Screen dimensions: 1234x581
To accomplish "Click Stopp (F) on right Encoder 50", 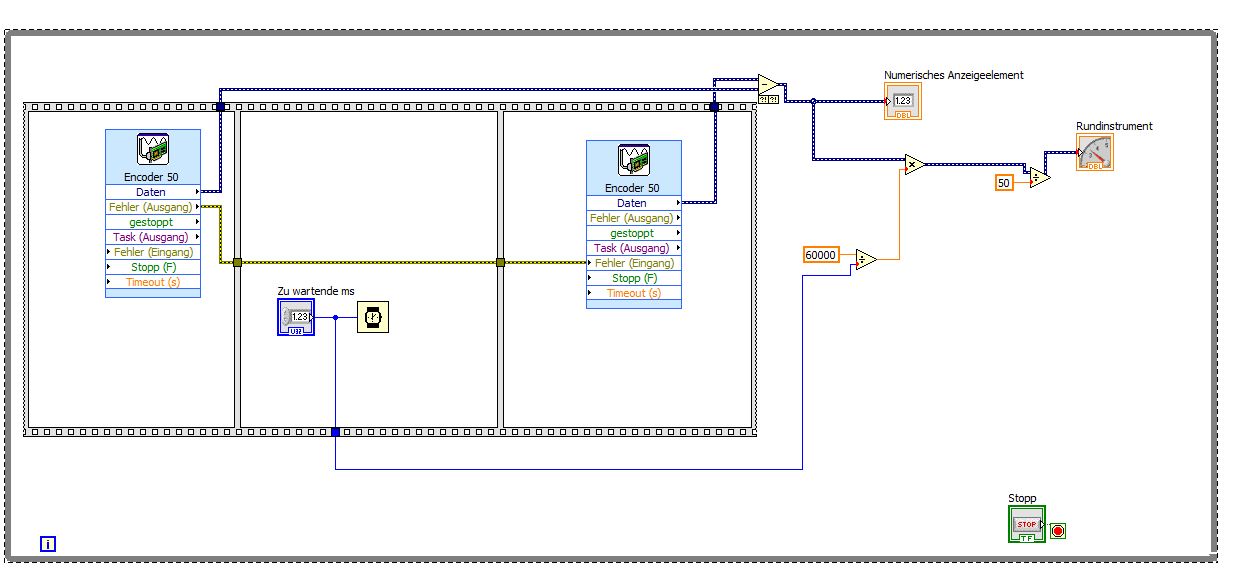I will click(634, 278).
